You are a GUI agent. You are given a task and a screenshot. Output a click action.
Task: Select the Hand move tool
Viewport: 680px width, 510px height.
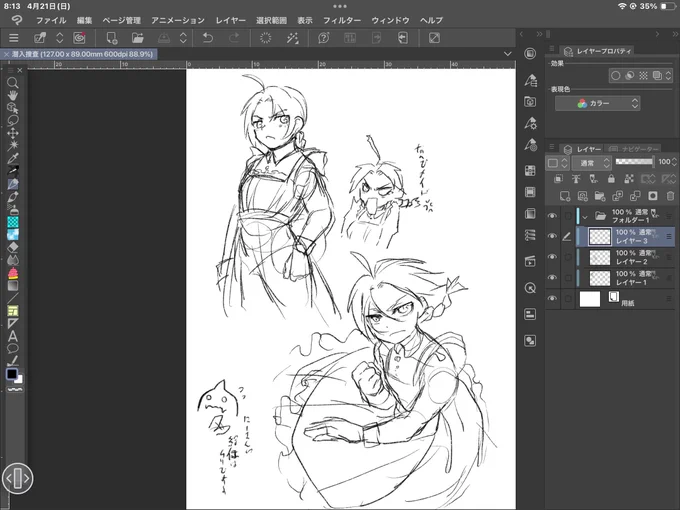coord(13,95)
